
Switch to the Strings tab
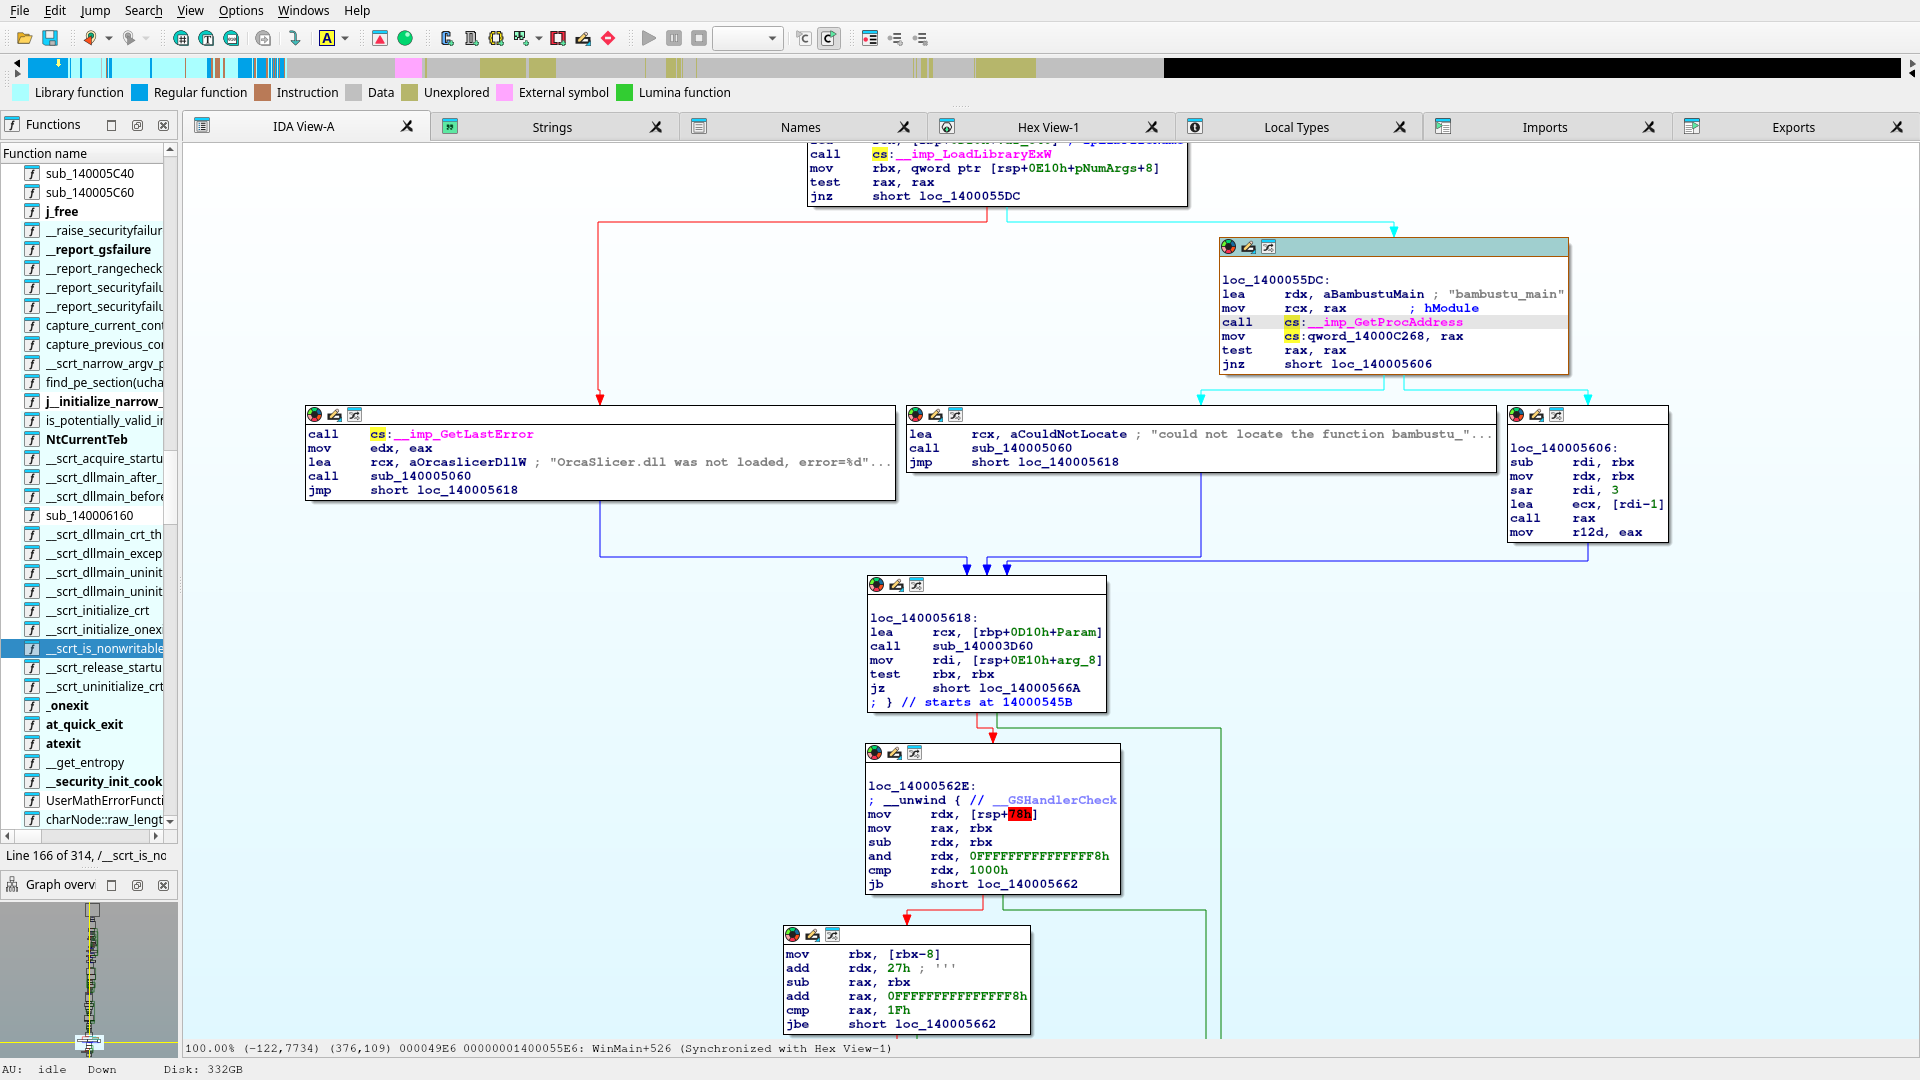552,127
